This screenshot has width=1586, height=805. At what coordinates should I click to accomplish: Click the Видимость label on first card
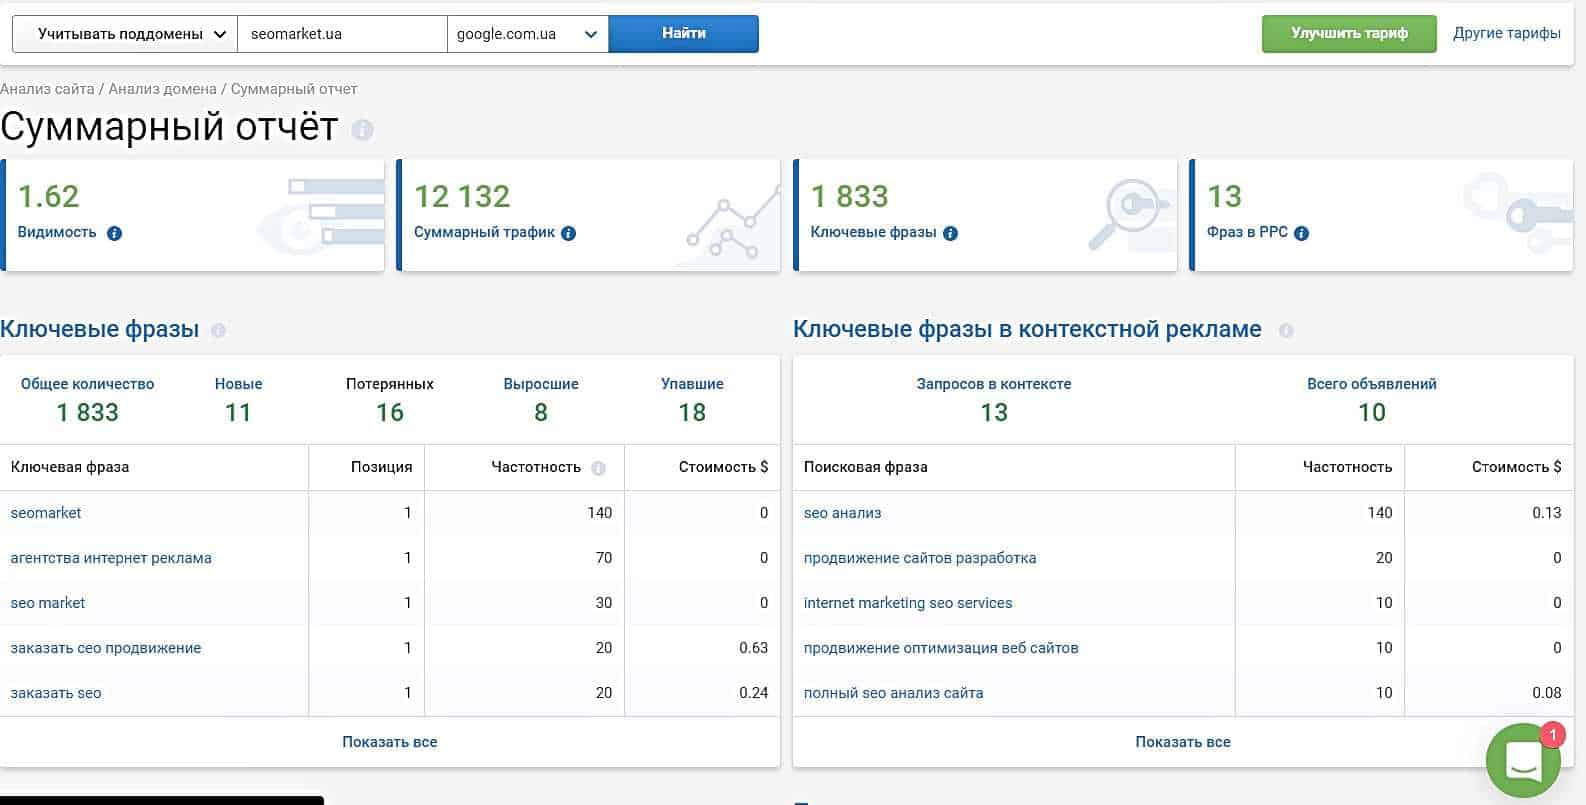point(57,232)
